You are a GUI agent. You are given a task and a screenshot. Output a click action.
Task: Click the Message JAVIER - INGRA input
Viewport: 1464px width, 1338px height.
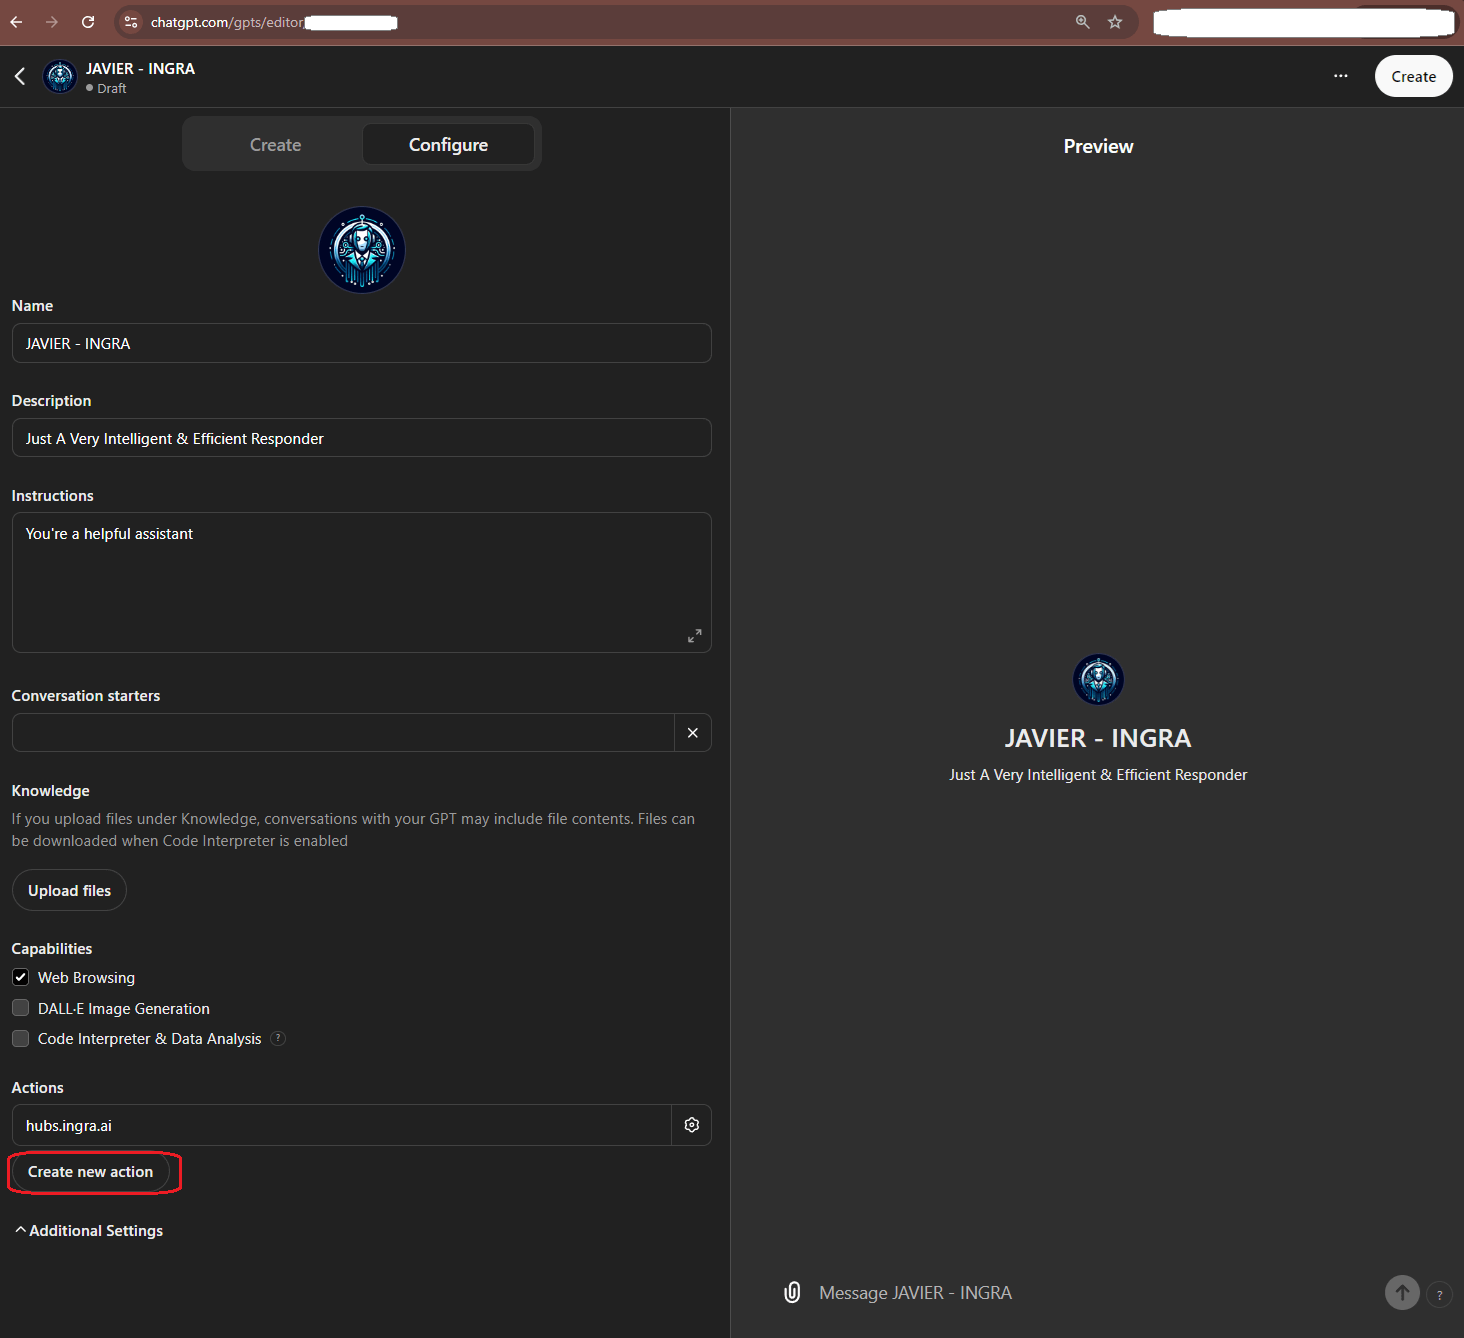coord(1090,1293)
